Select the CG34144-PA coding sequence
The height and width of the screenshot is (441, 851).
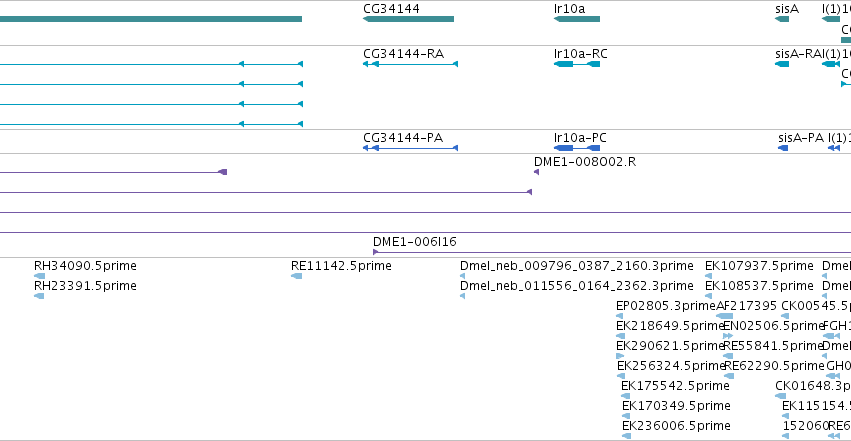(x=410, y=148)
